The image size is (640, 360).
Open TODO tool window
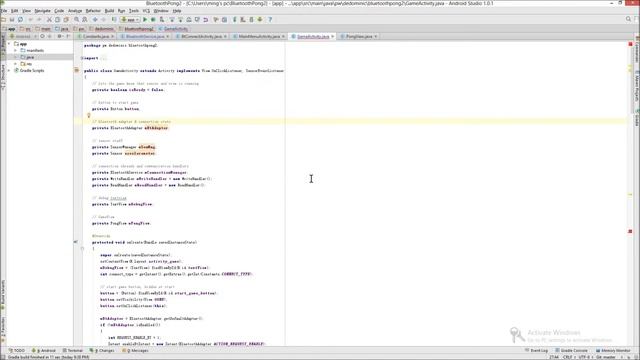[17, 351]
